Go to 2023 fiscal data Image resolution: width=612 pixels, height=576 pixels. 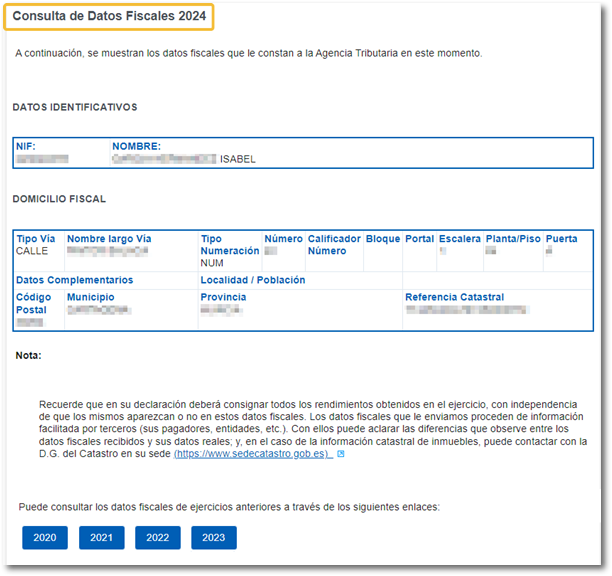pyautogui.click(x=213, y=538)
